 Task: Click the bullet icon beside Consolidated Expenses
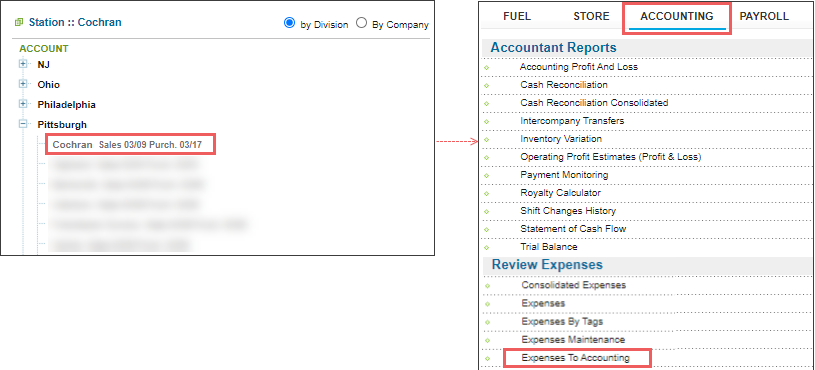click(x=487, y=286)
